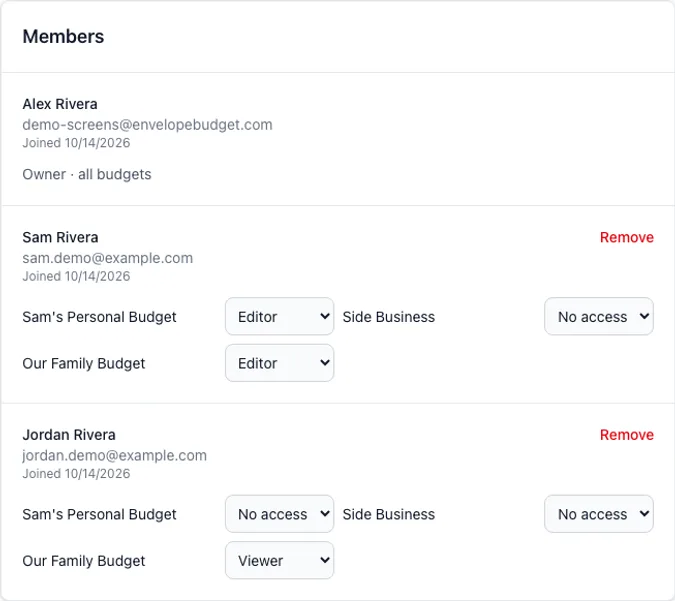Open Sam Rivera's Our Family Budget role dropdown
675x601 pixels.
coord(279,363)
